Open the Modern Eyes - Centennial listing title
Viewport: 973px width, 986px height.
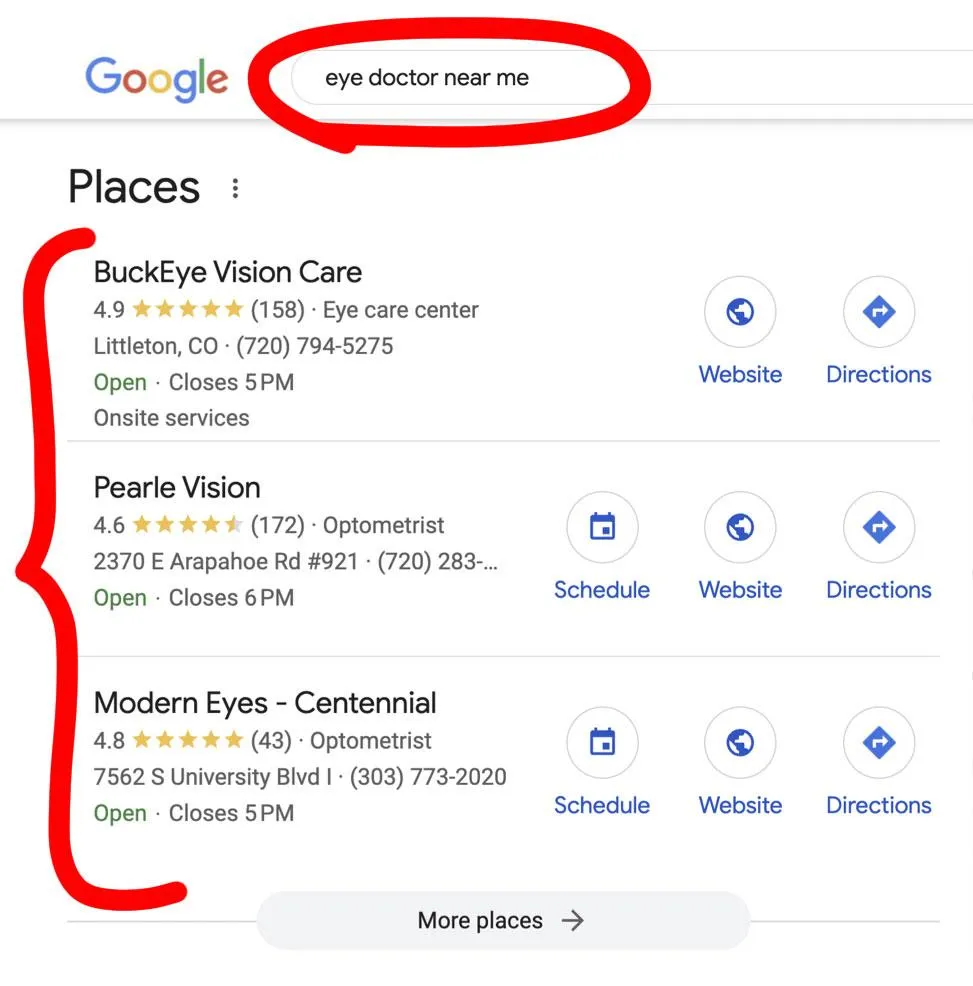tap(265, 703)
